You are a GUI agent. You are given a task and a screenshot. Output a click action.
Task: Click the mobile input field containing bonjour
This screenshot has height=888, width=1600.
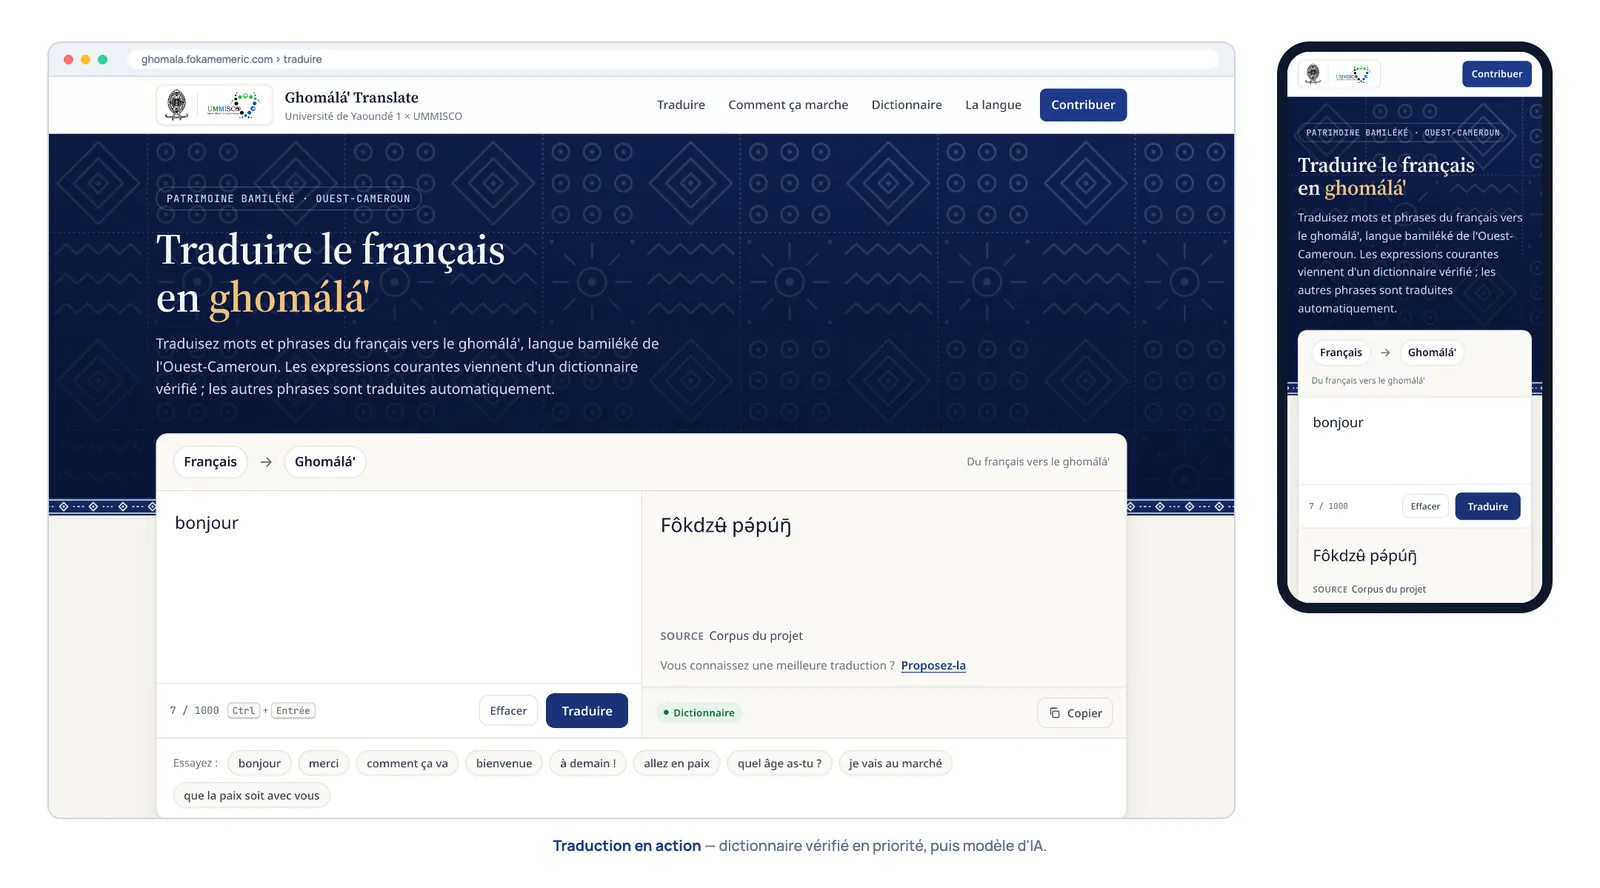1414,441
